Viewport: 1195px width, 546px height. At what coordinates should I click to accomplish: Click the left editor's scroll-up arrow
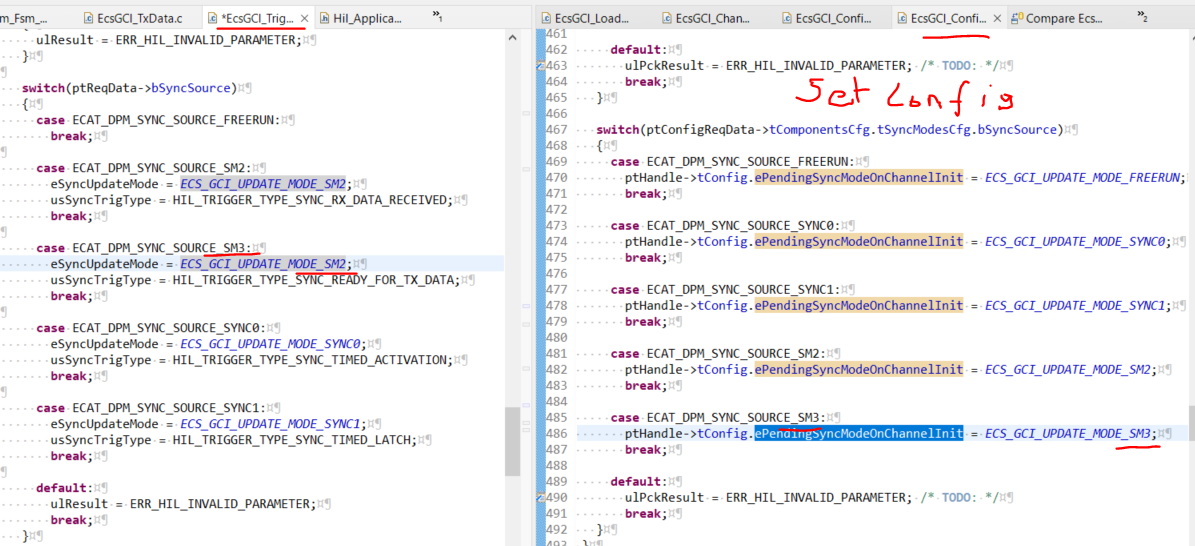click(x=513, y=35)
